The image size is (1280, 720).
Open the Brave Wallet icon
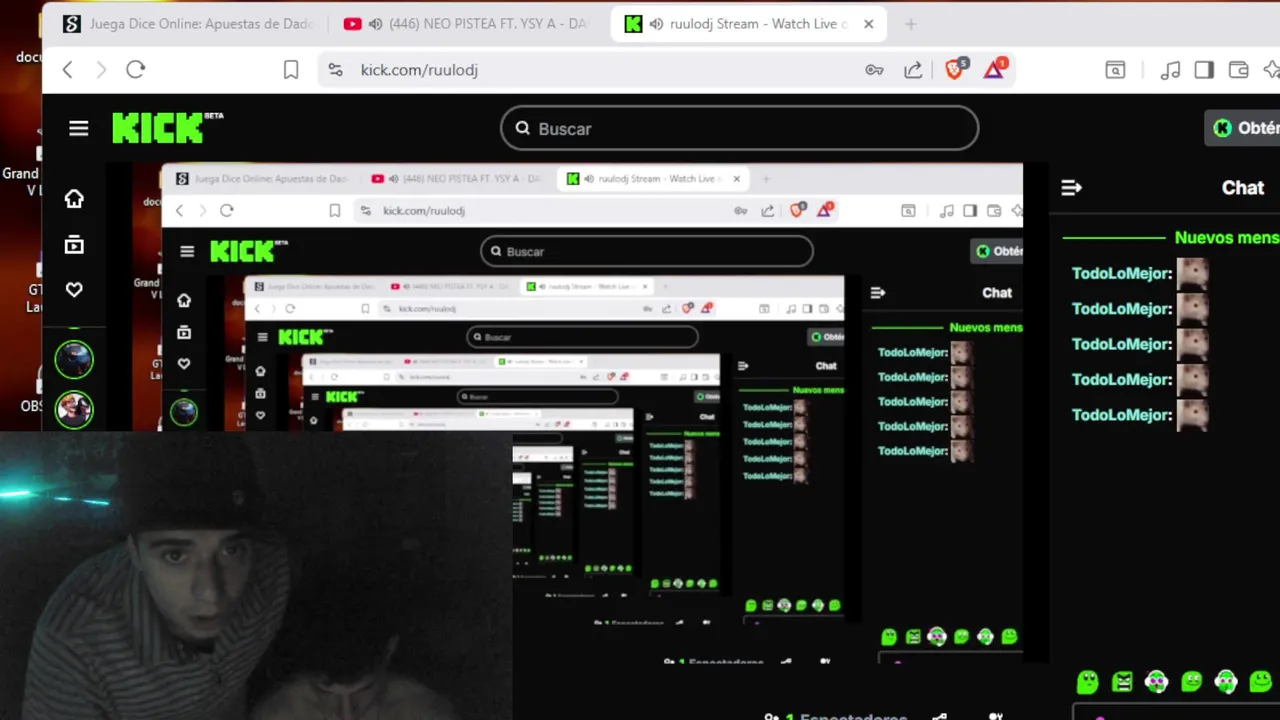pyautogui.click(x=1238, y=70)
